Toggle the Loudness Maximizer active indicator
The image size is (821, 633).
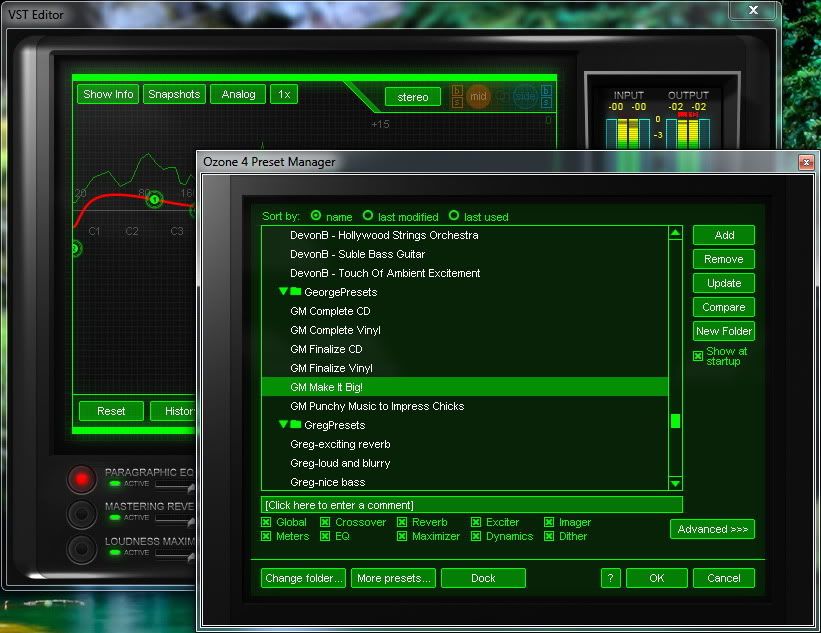pos(115,552)
